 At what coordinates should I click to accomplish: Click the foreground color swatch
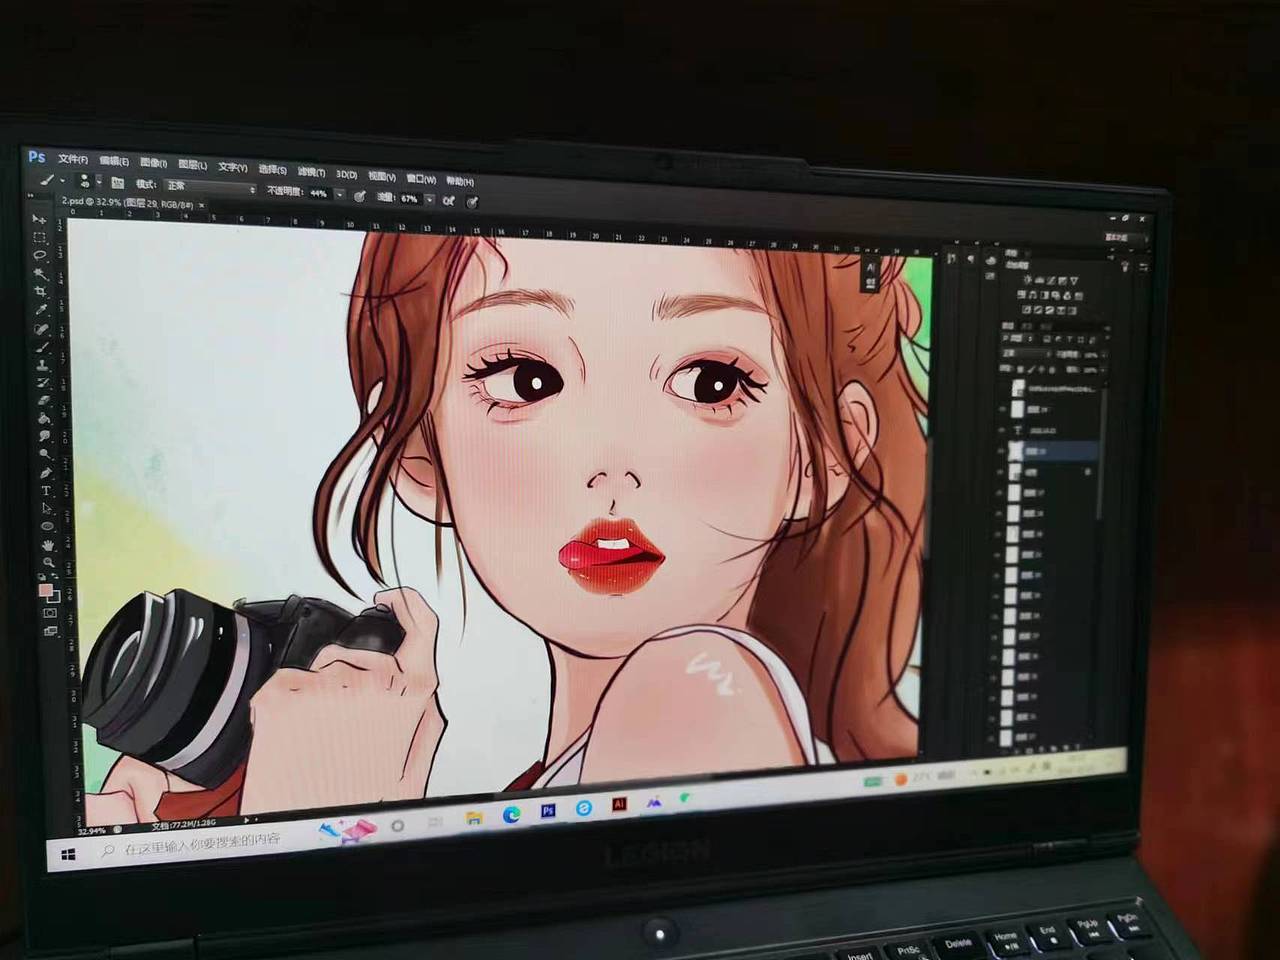click(46, 590)
